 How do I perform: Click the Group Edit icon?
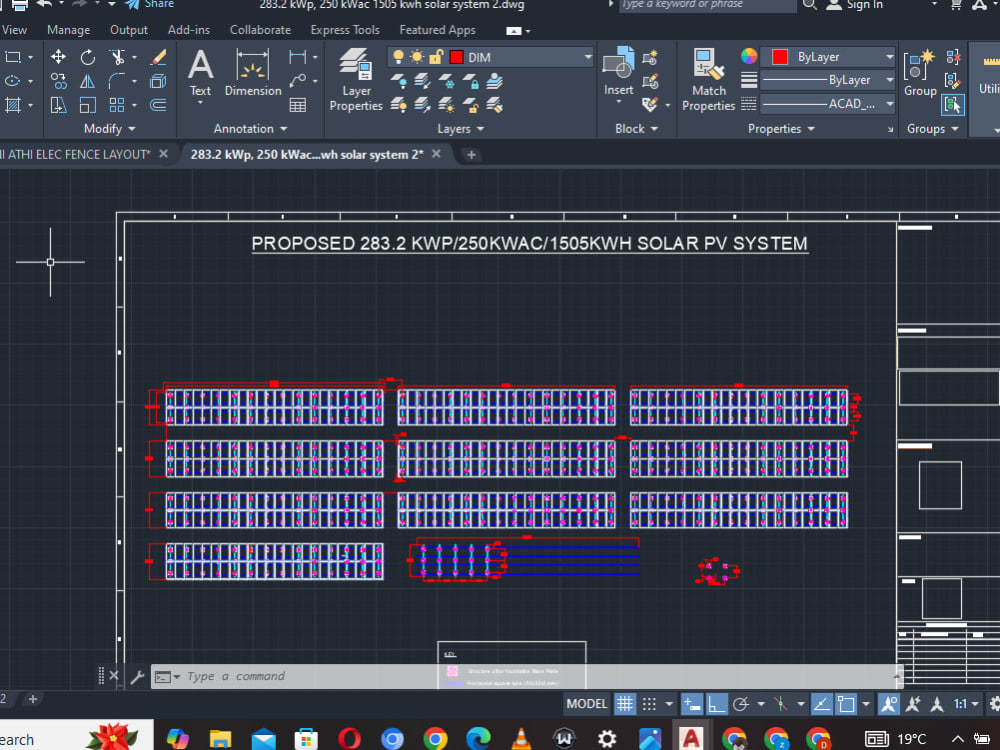tap(953, 81)
